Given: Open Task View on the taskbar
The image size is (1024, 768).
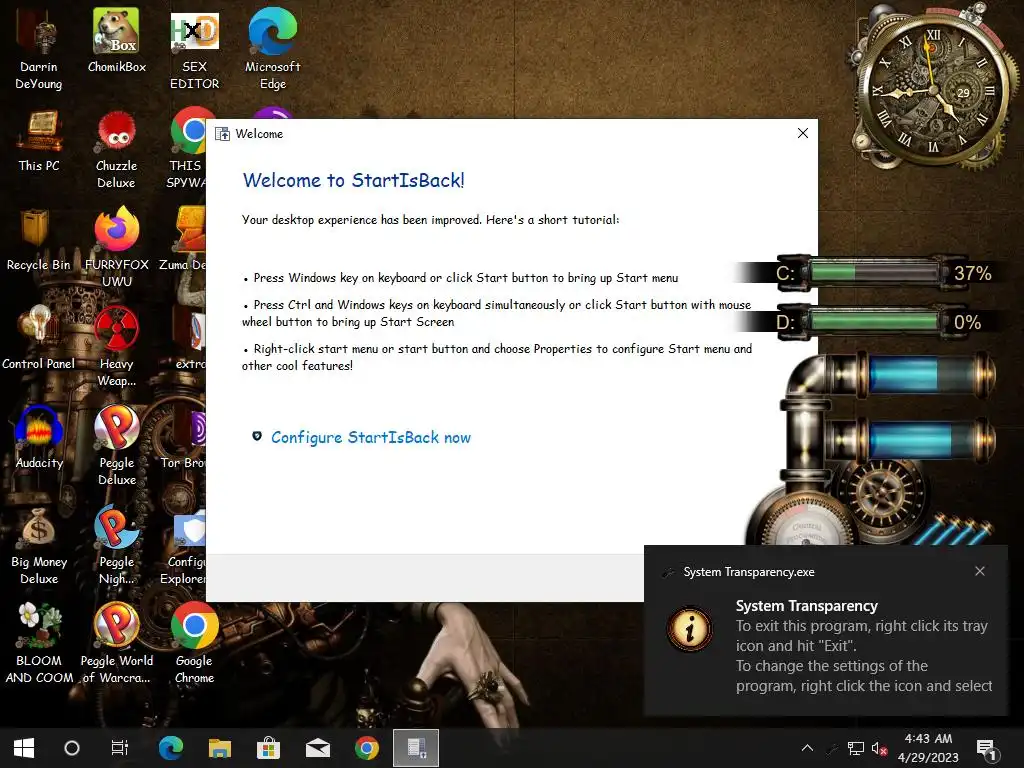Looking at the screenshot, I should click(x=120, y=748).
